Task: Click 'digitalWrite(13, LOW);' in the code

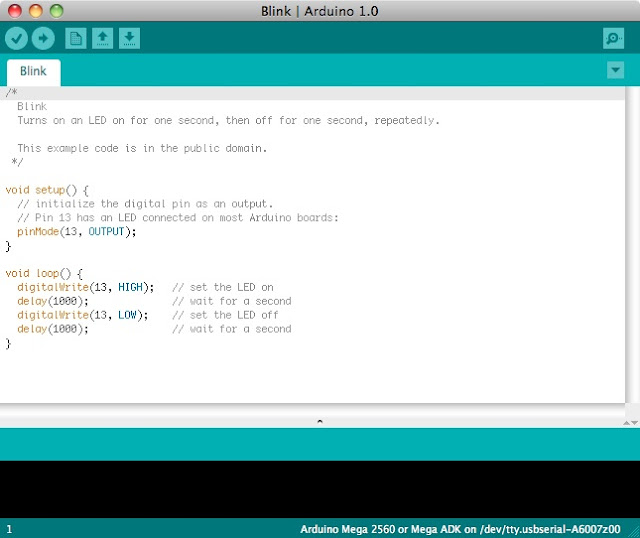Action: pyautogui.click(x=83, y=315)
